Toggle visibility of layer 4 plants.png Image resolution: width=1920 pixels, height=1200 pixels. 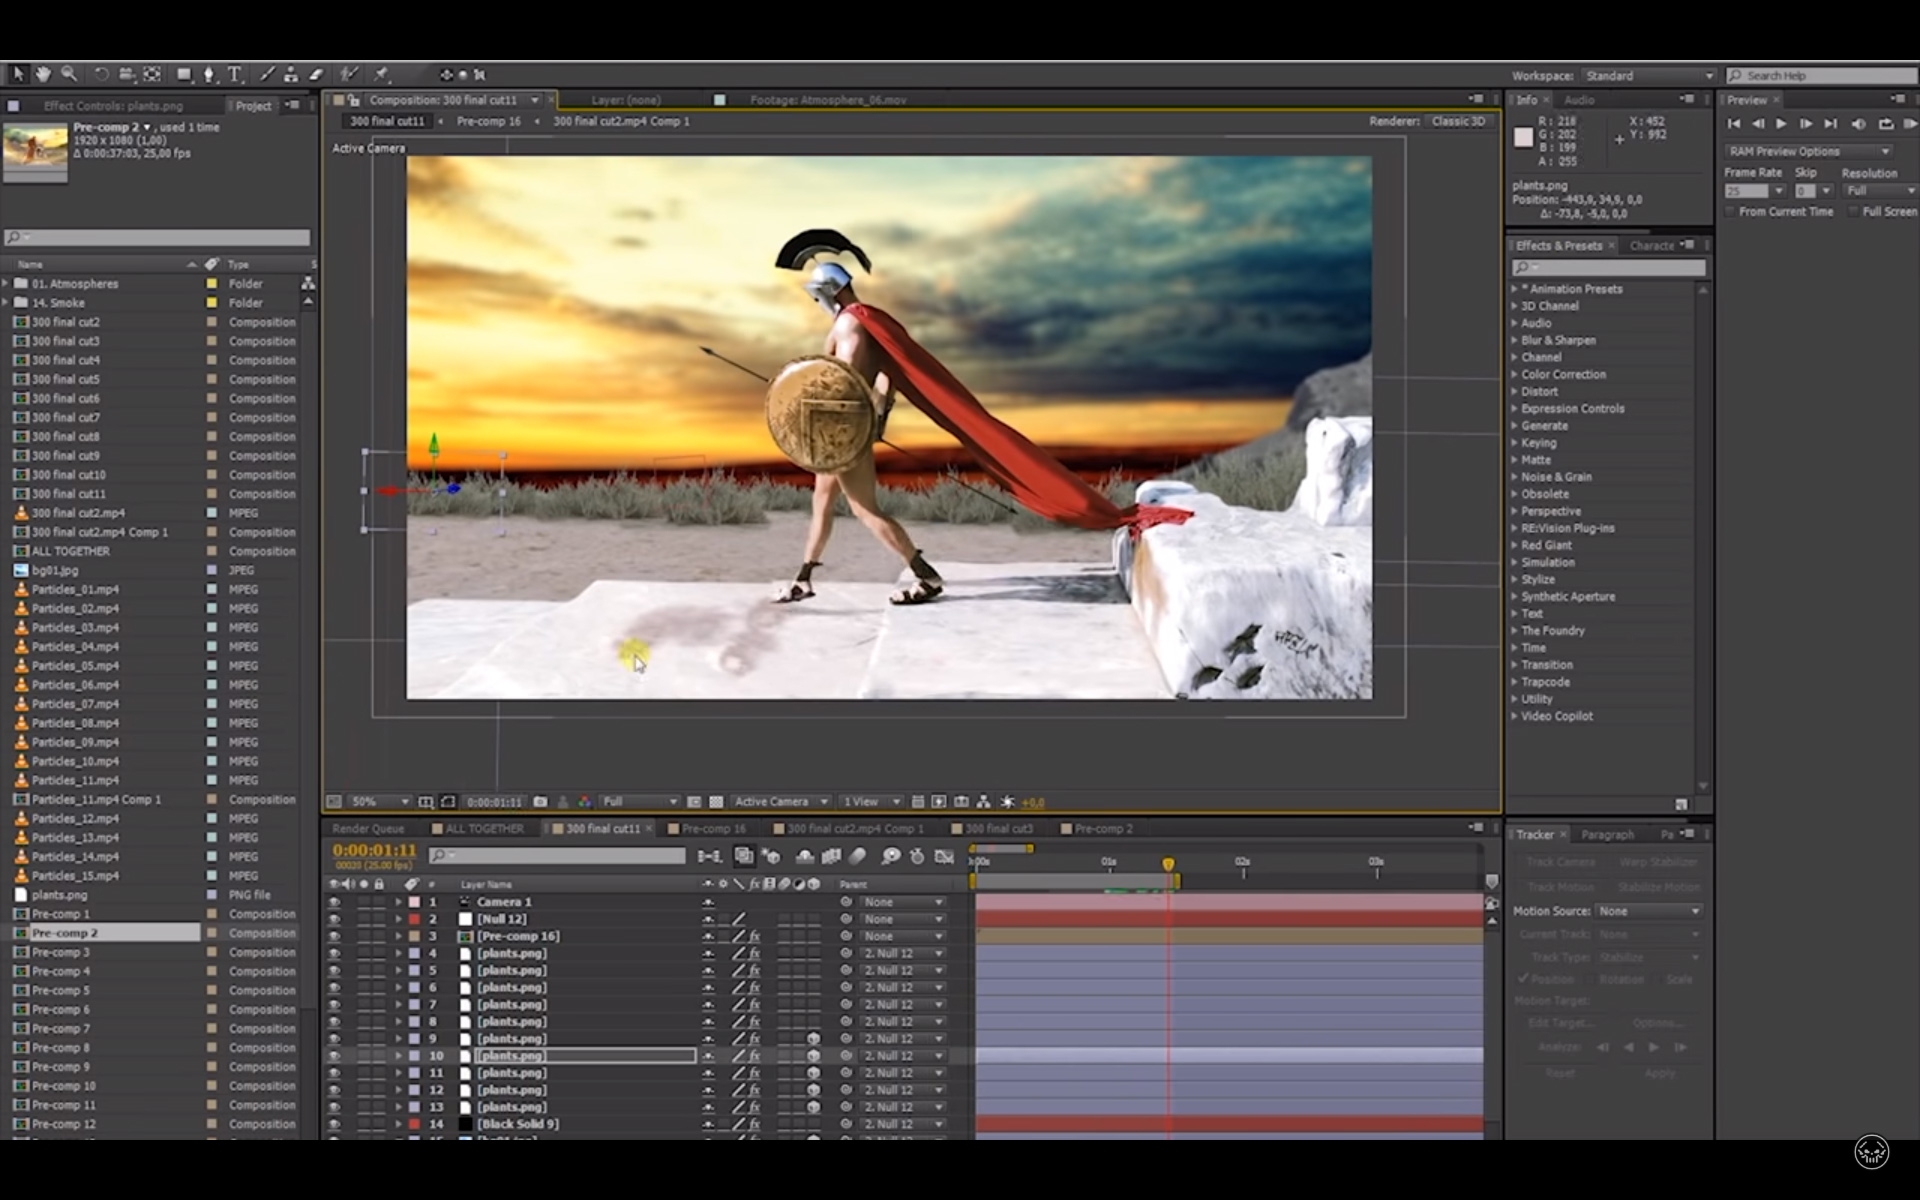[x=334, y=953]
